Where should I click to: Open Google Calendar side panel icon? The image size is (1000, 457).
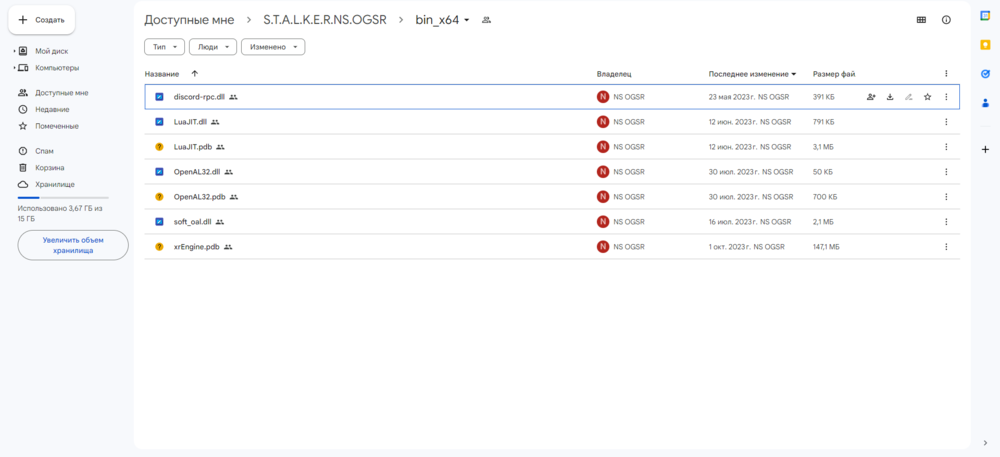[985, 15]
